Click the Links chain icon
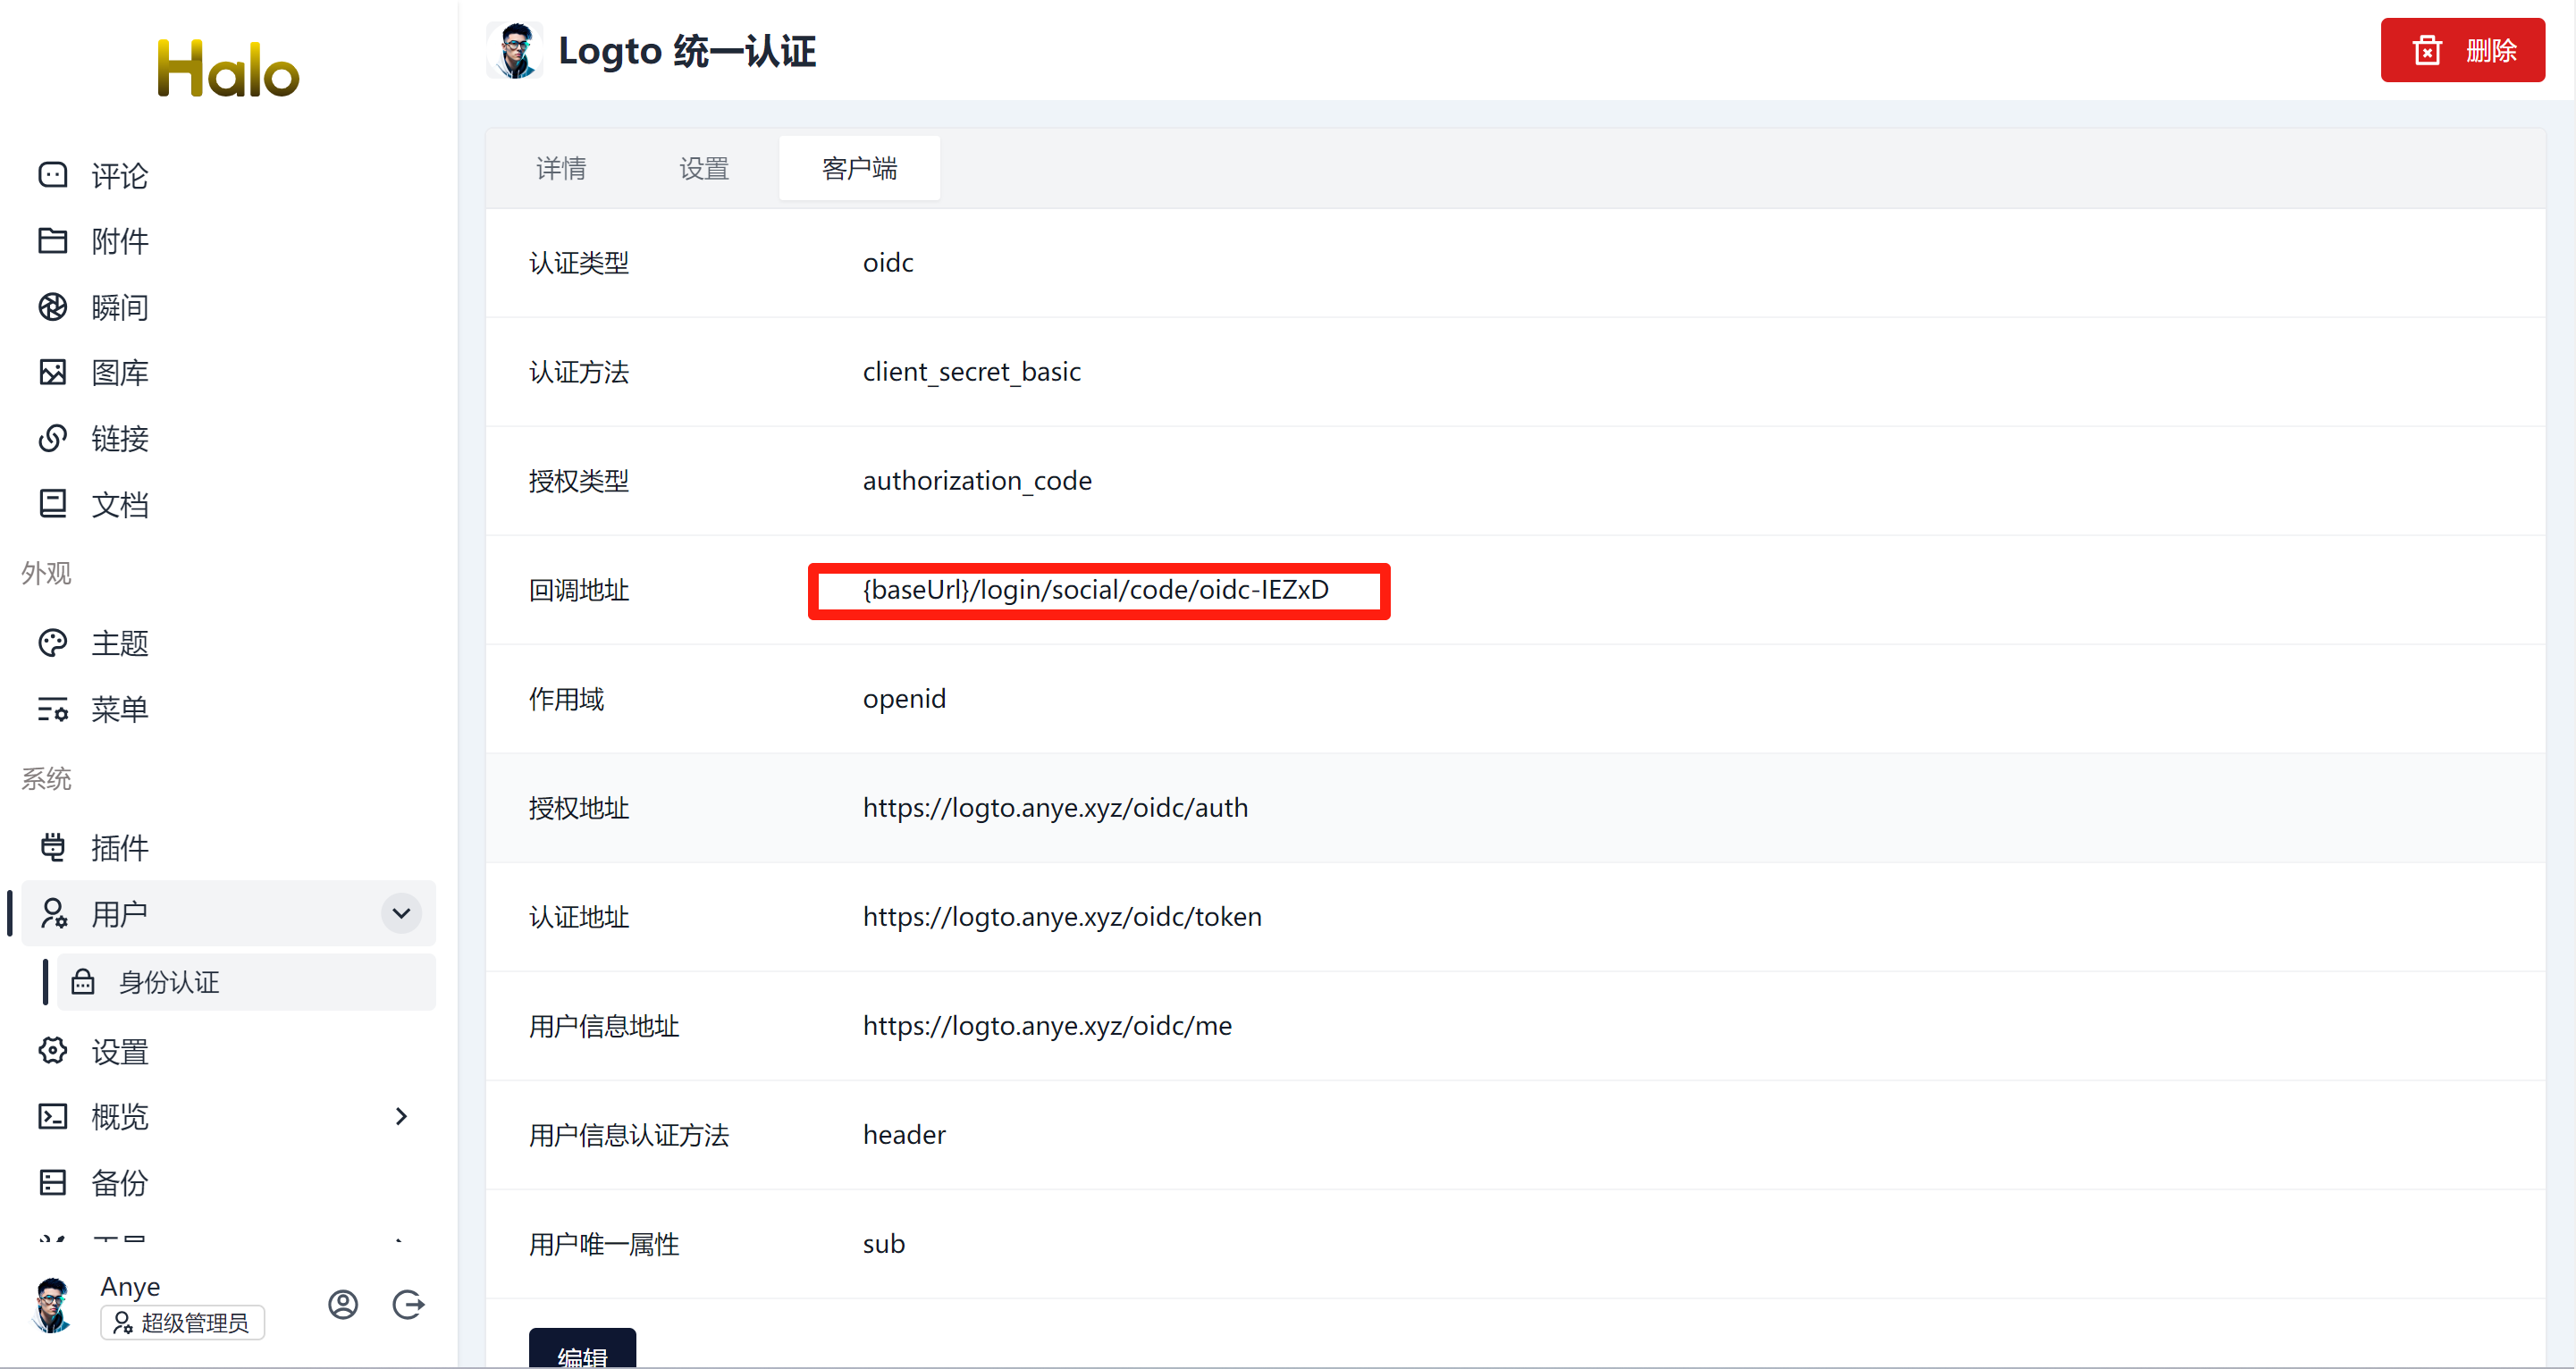Image resolution: width=2576 pixels, height=1369 pixels. coord(53,438)
